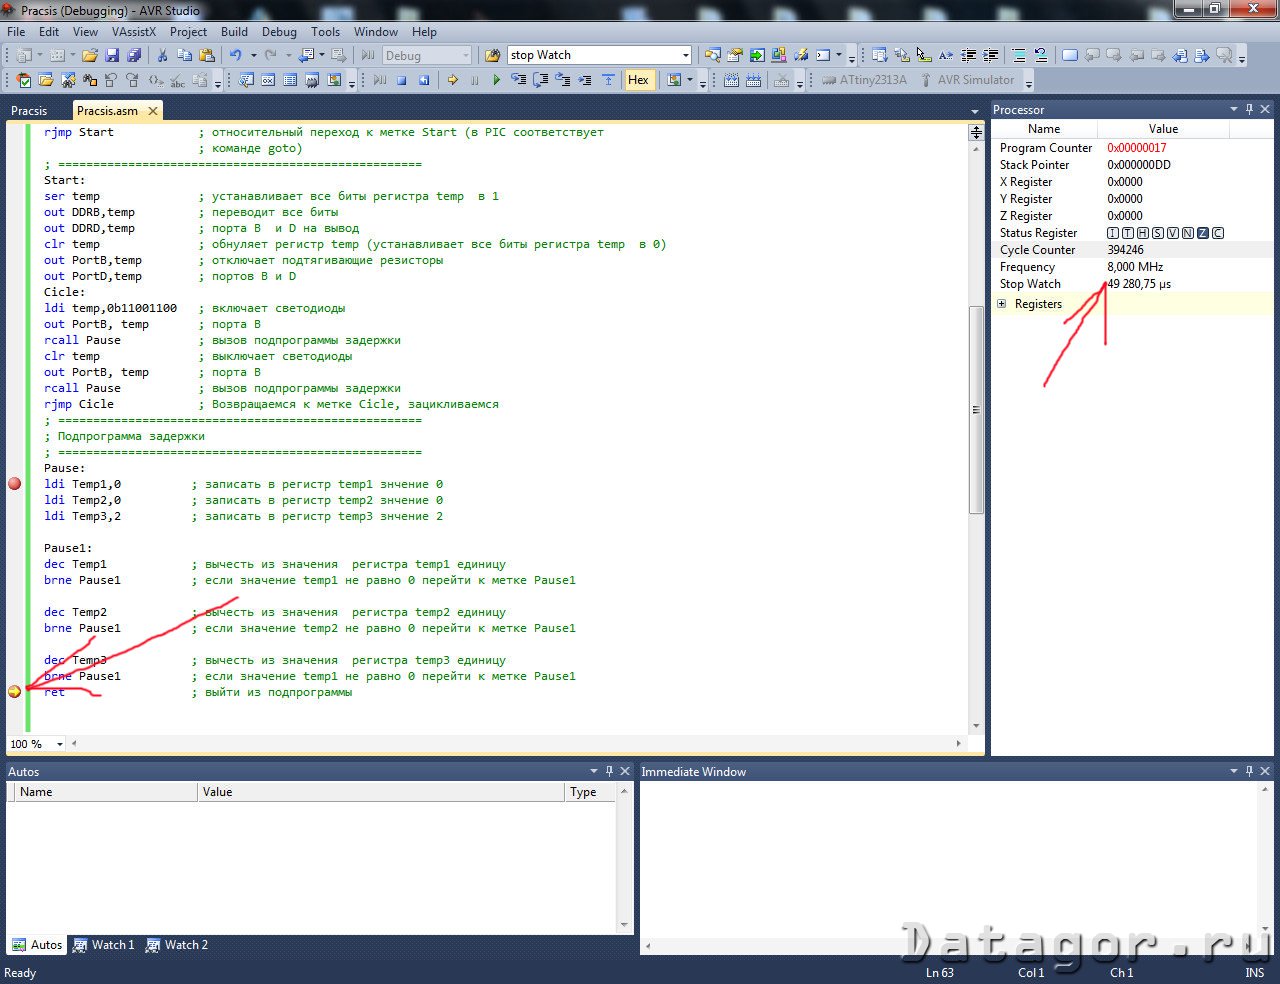Toggle the T flag in Status Register

(1128, 233)
